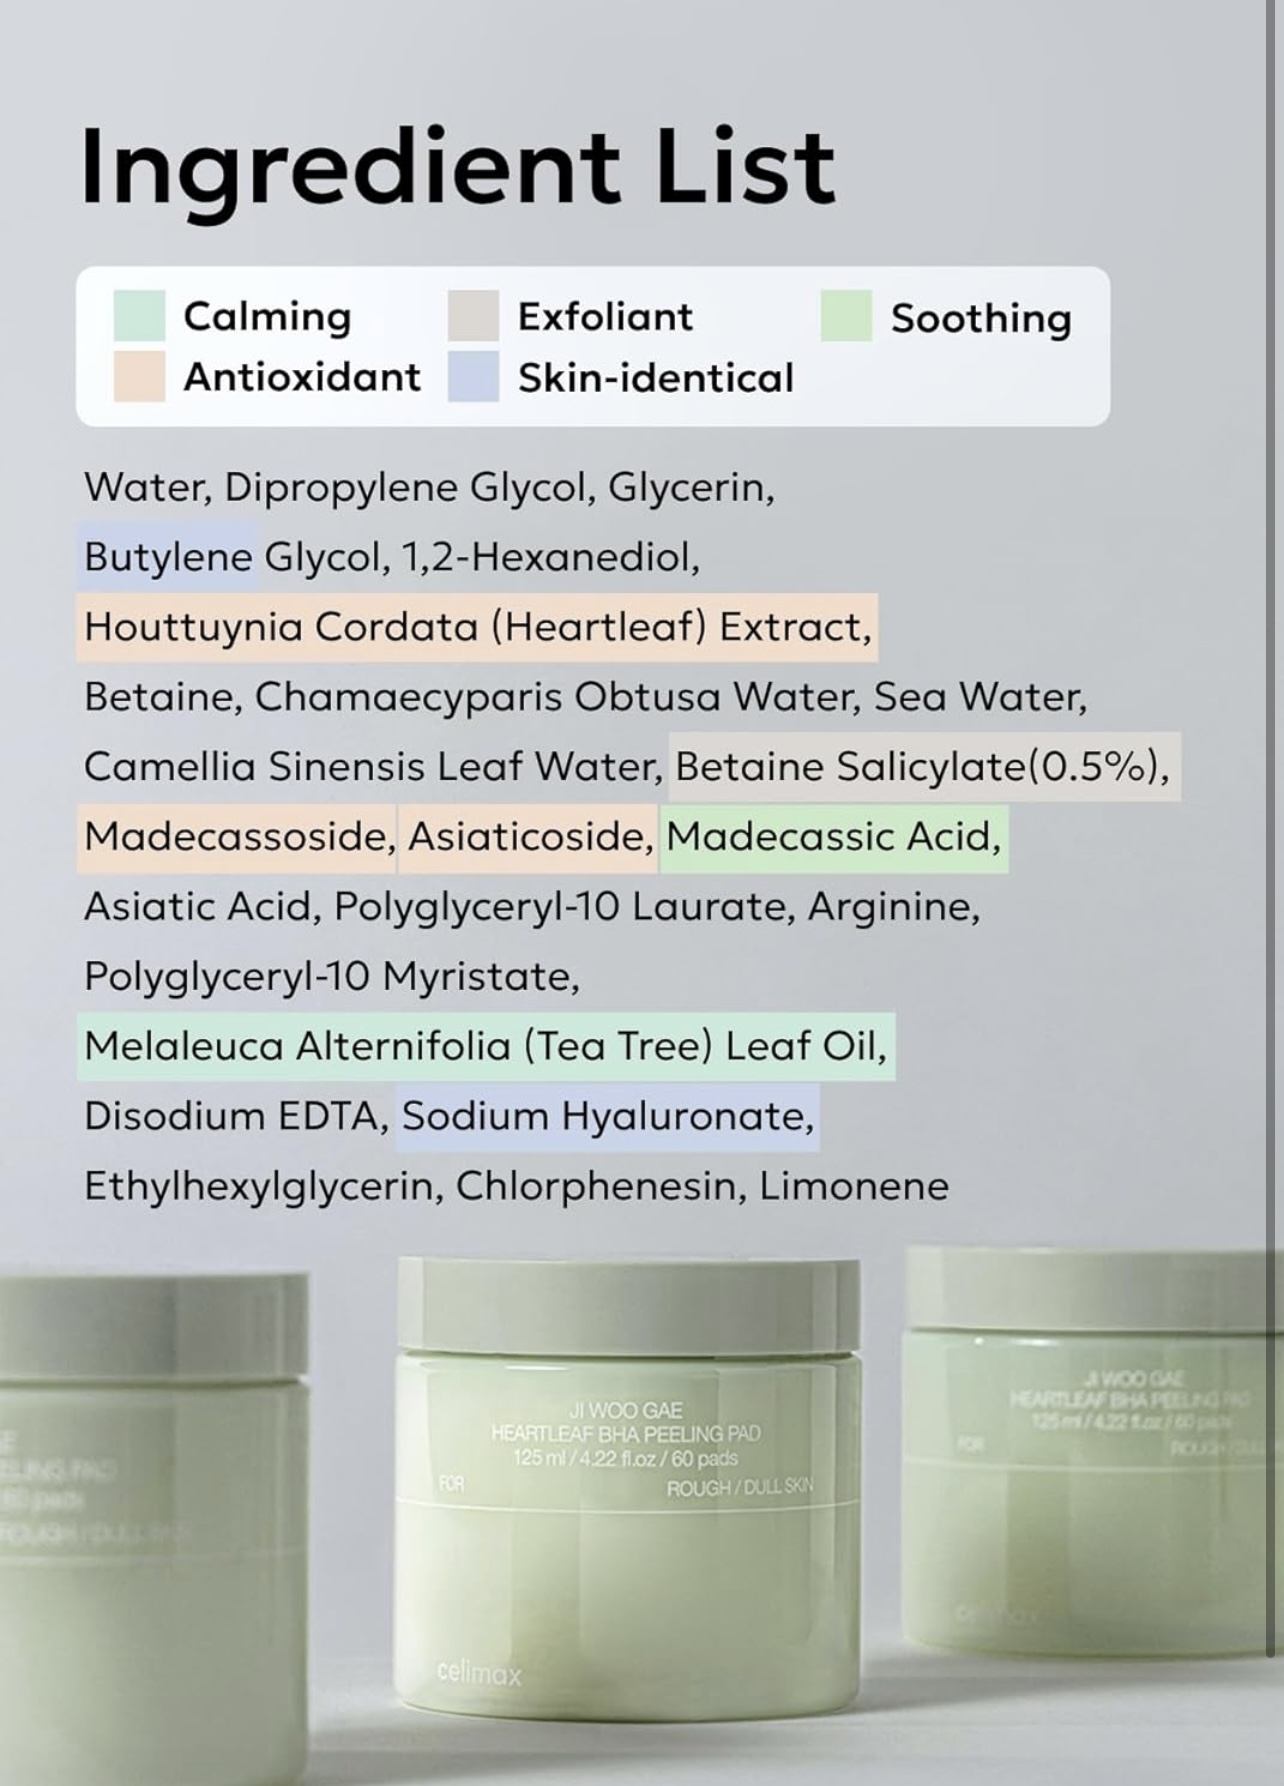Viewport: 1284px width, 1786px height.
Task: Click the Skin-identical legend color swatch
Action: click(x=473, y=376)
